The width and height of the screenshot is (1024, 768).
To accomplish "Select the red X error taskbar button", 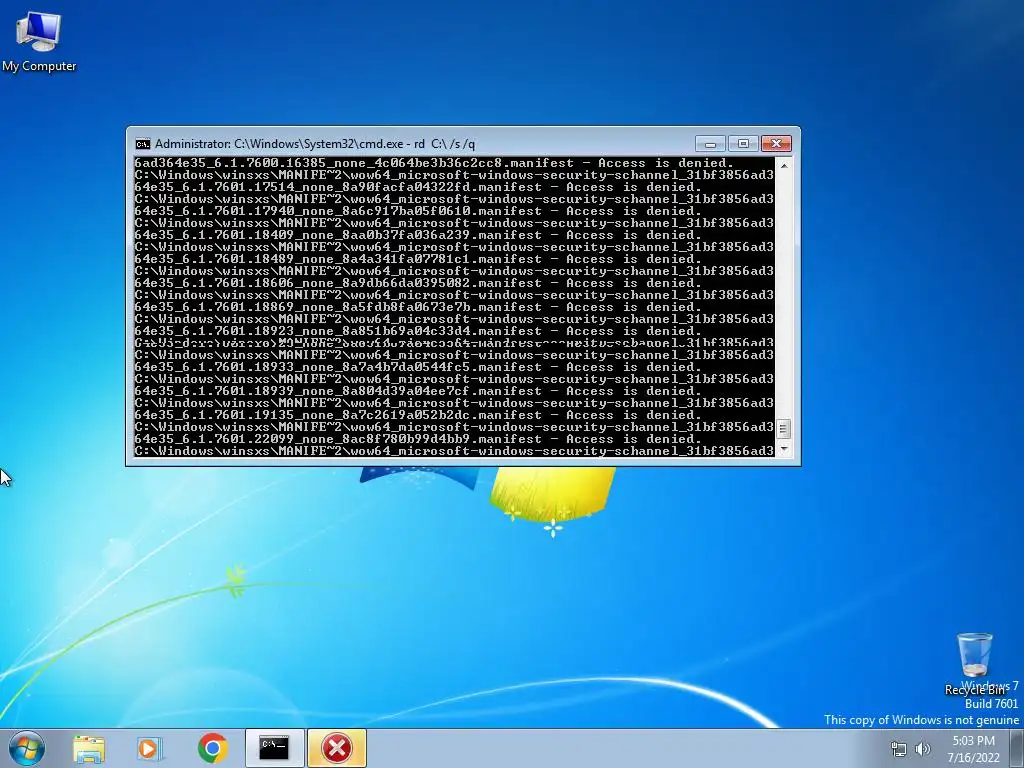I will 337,748.
